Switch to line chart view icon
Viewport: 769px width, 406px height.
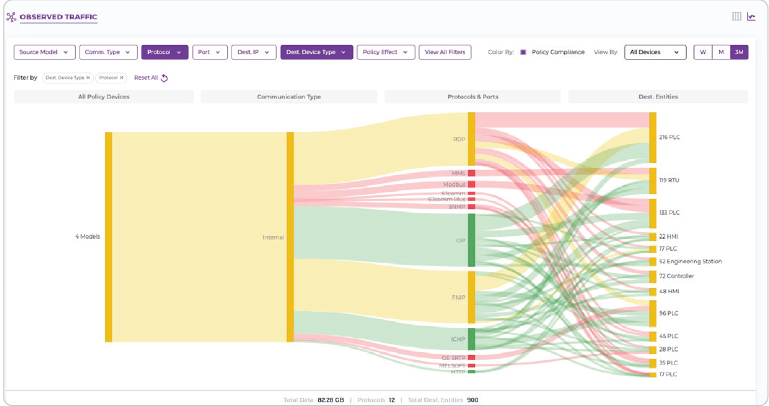coord(752,17)
